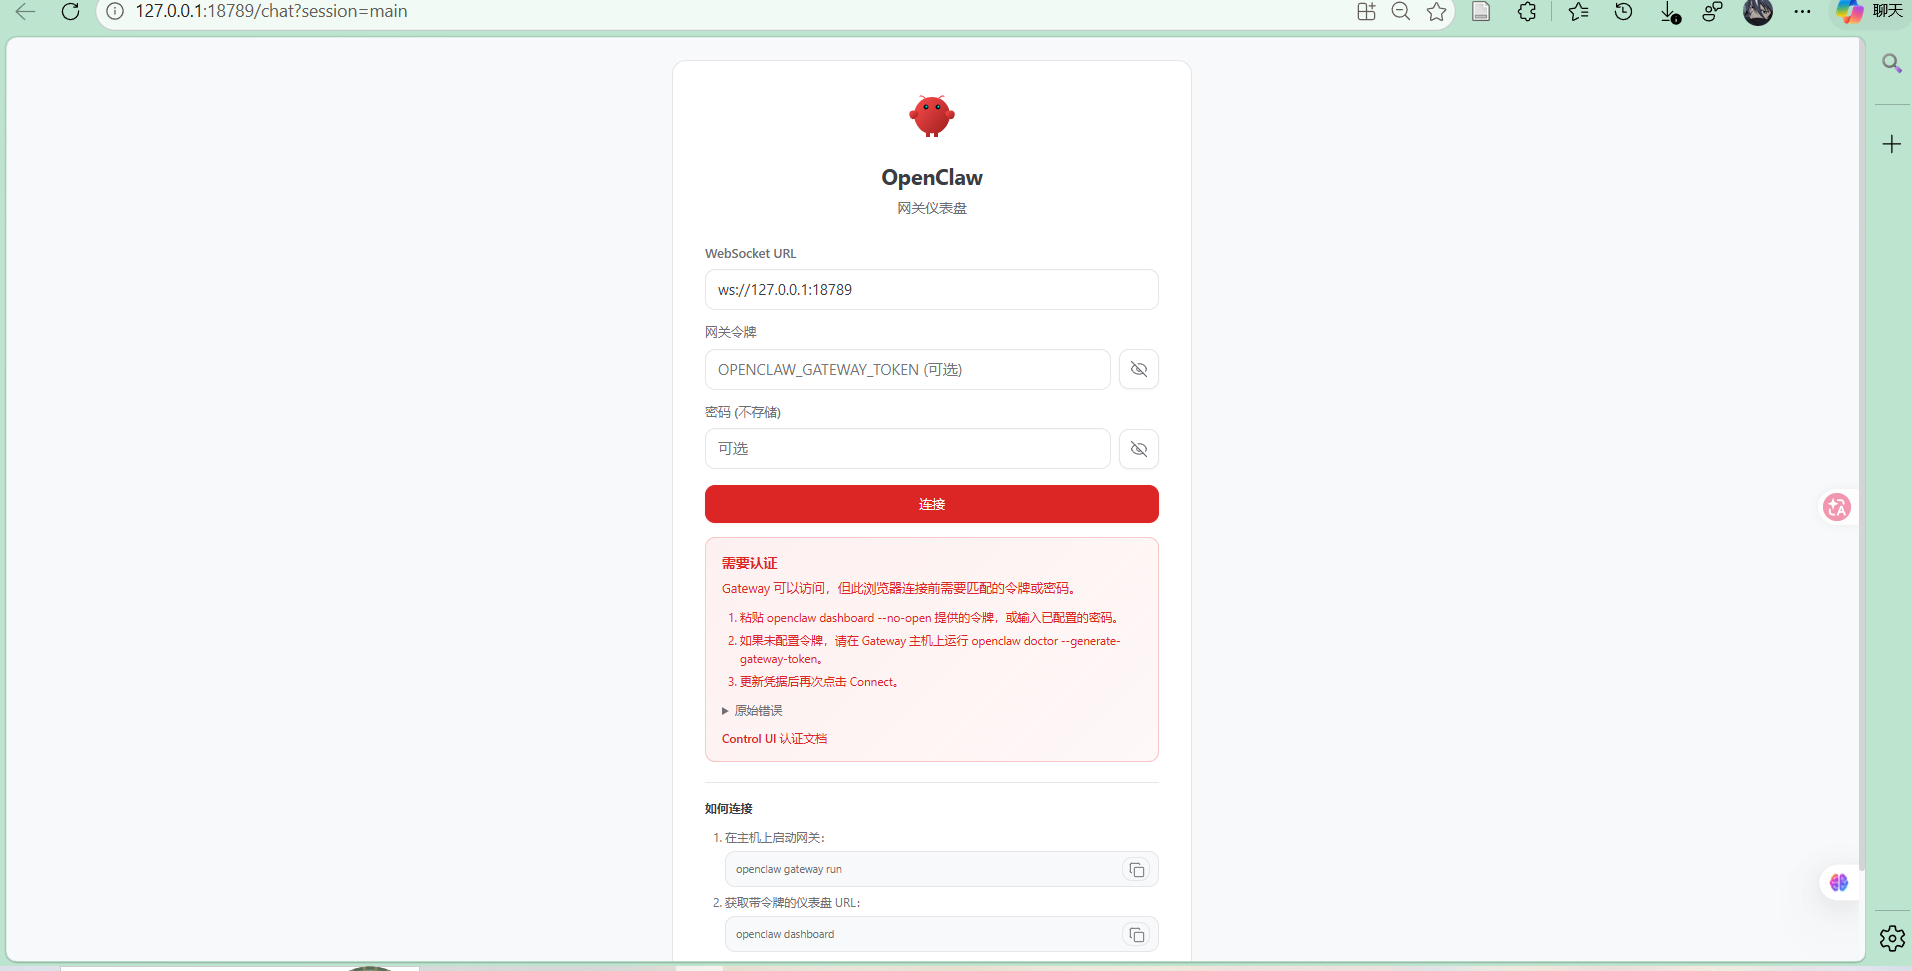Viewport: 1912px width, 971px height.
Task: Click the 'OpenClaw' heading text
Action: tap(932, 178)
